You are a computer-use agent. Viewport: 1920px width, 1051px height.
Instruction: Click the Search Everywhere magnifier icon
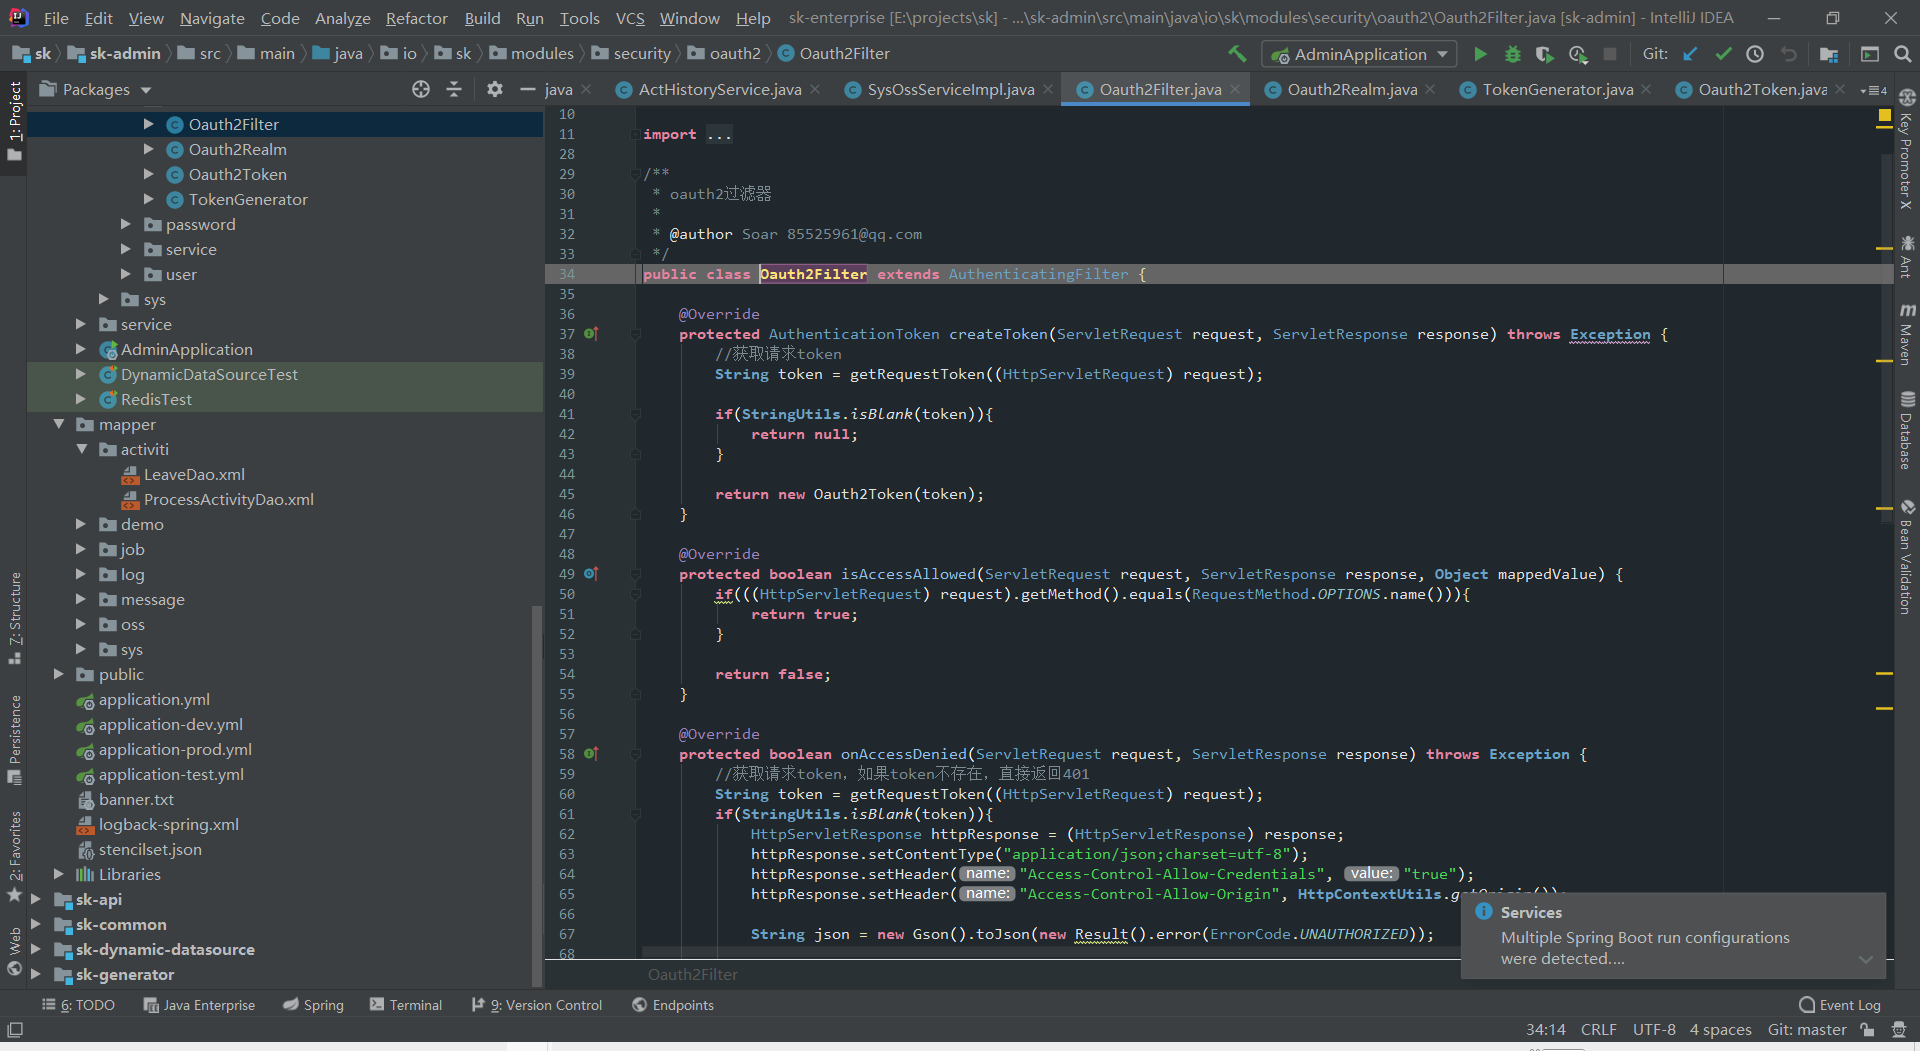point(1903,54)
